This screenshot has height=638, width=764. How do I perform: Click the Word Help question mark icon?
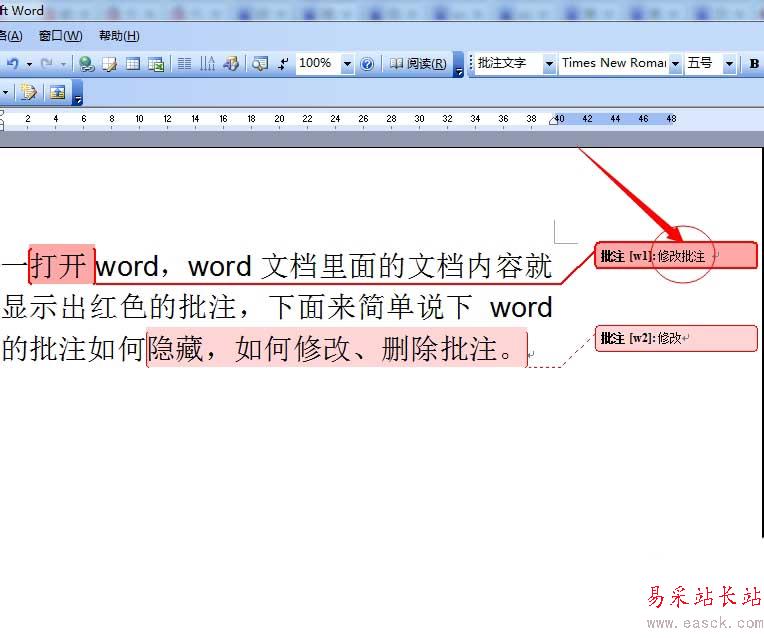coord(367,64)
